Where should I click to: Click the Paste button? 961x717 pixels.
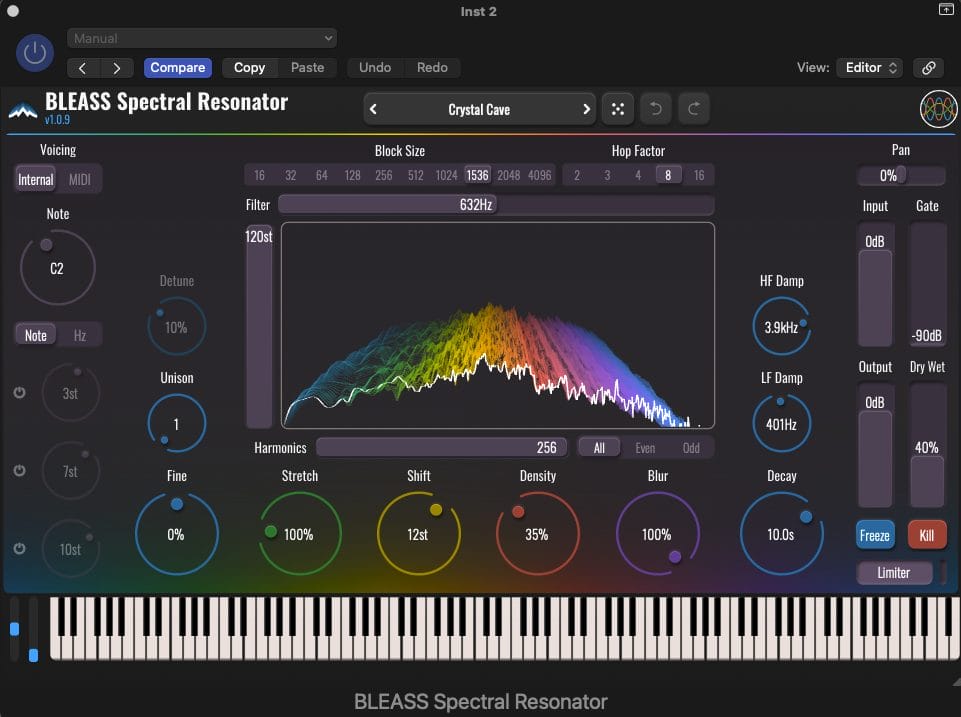[x=307, y=67]
